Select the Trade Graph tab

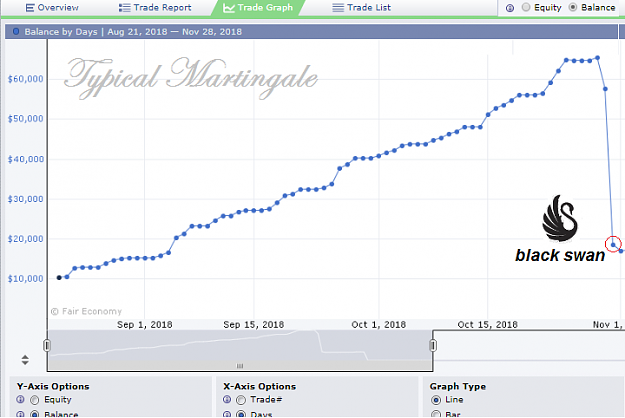pyautogui.click(x=258, y=8)
